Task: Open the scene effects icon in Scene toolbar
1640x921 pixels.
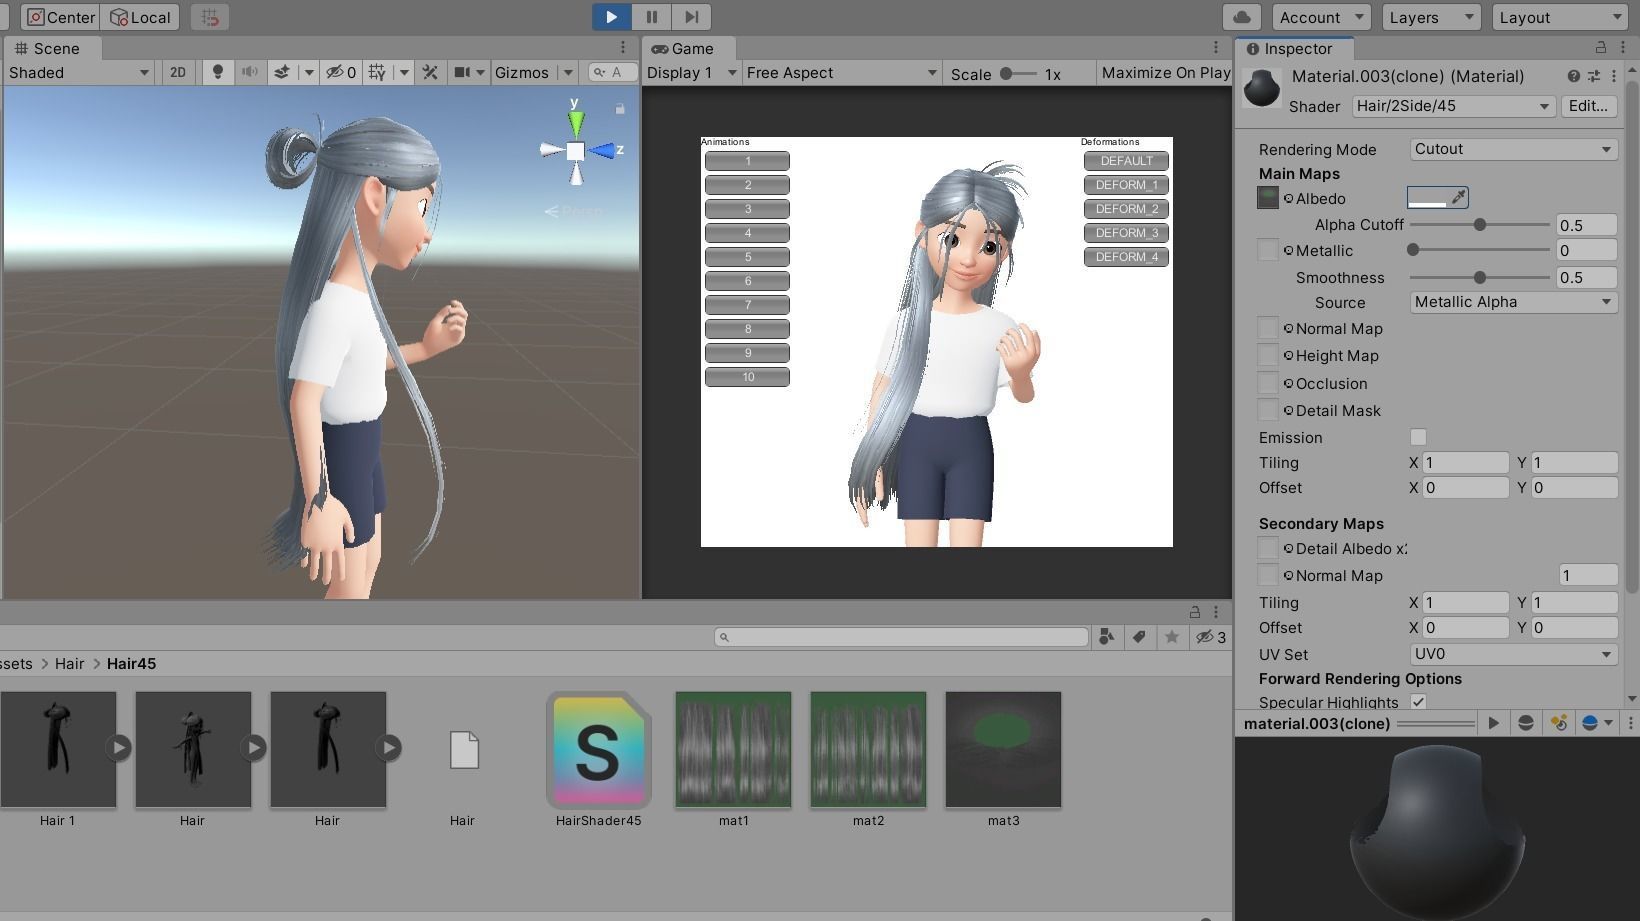Action: click(281, 72)
